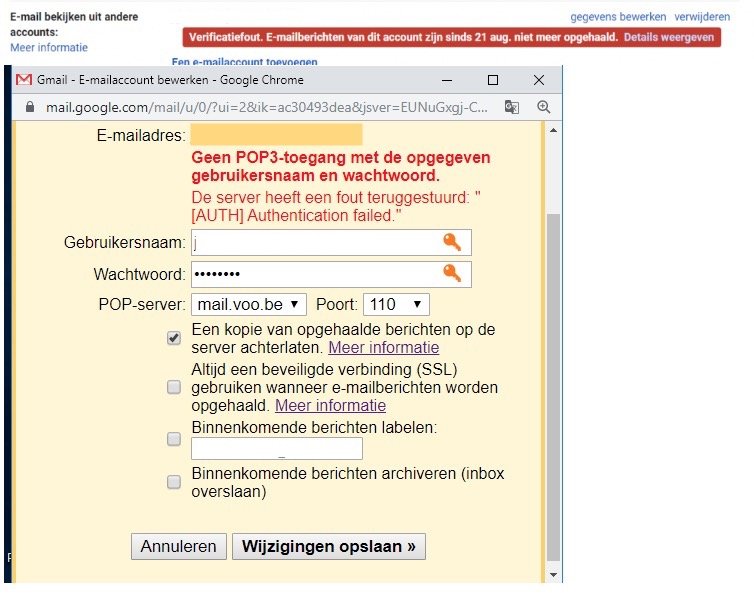Open 'Meer informatie' link about SSL
Image resolution: width=754 pixels, height=599 pixels.
tap(330, 406)
